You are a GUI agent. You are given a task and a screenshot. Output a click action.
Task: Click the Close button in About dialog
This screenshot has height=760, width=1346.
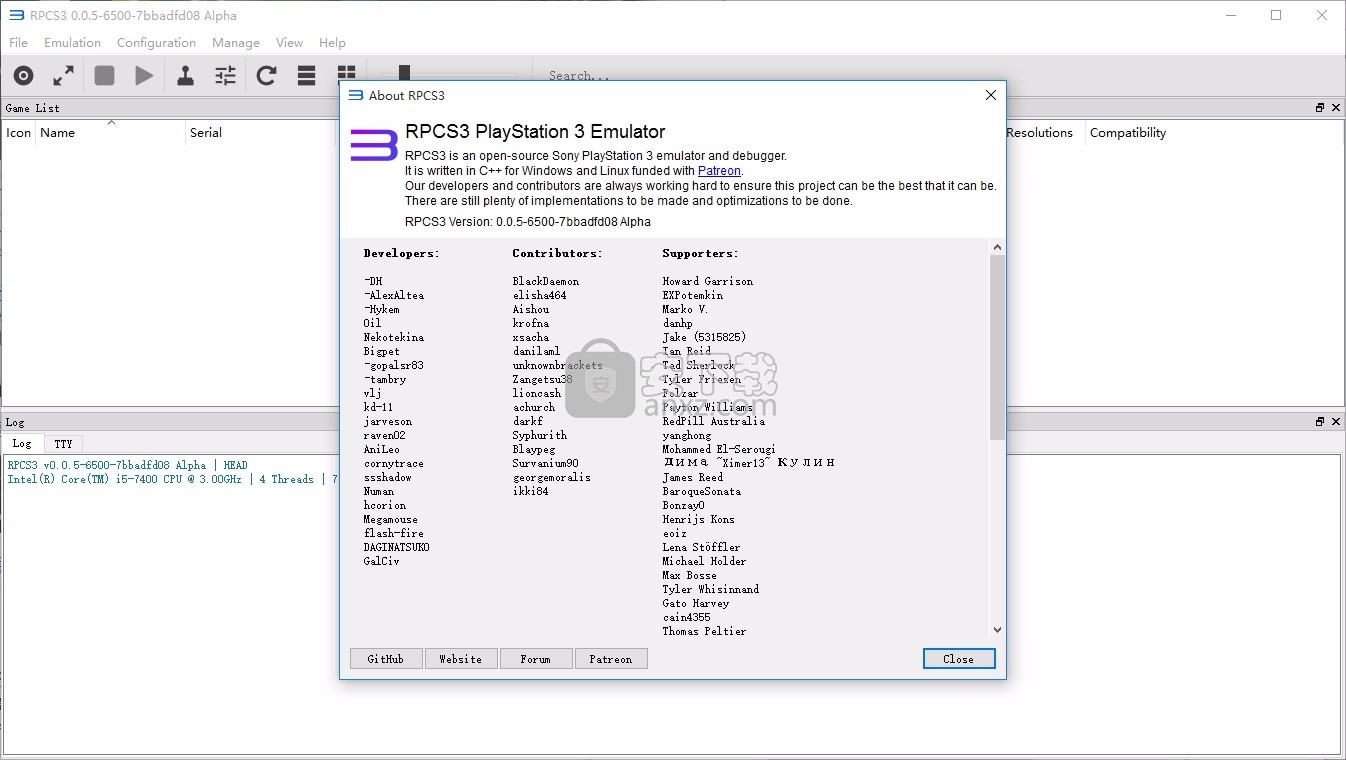[958, 659]
